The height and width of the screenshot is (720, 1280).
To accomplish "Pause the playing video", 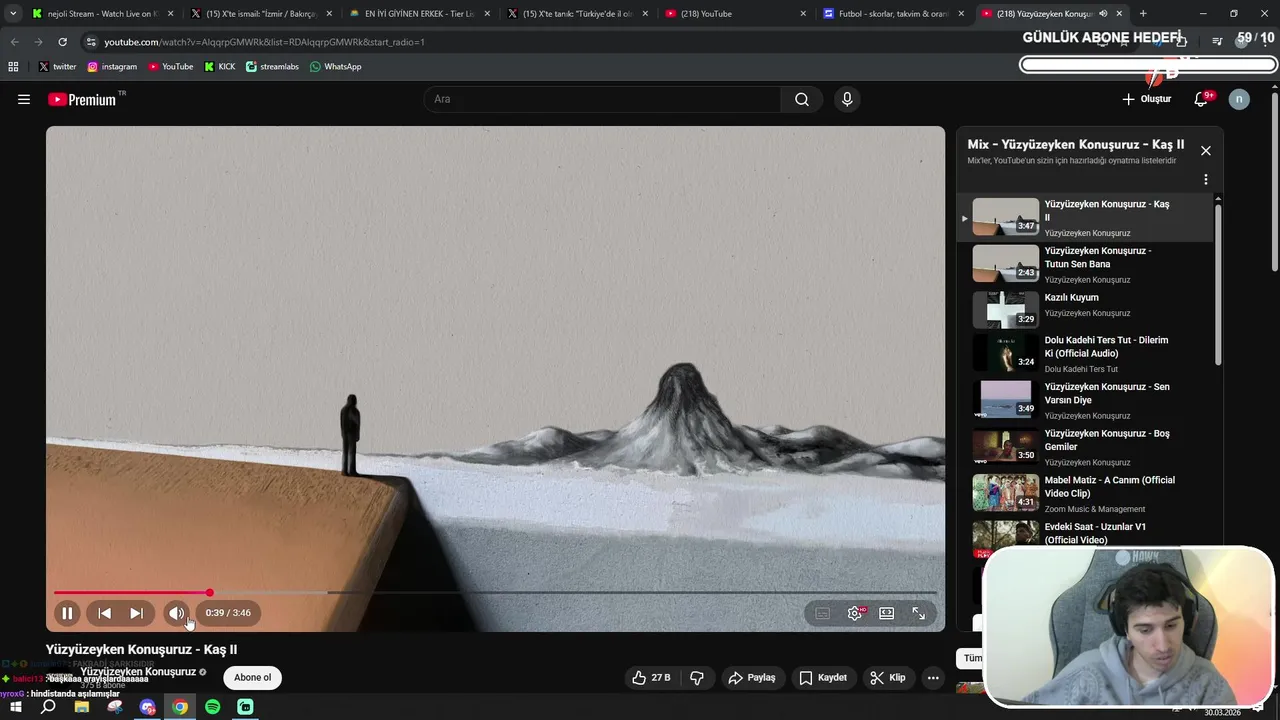I will [x=67, y=613].
